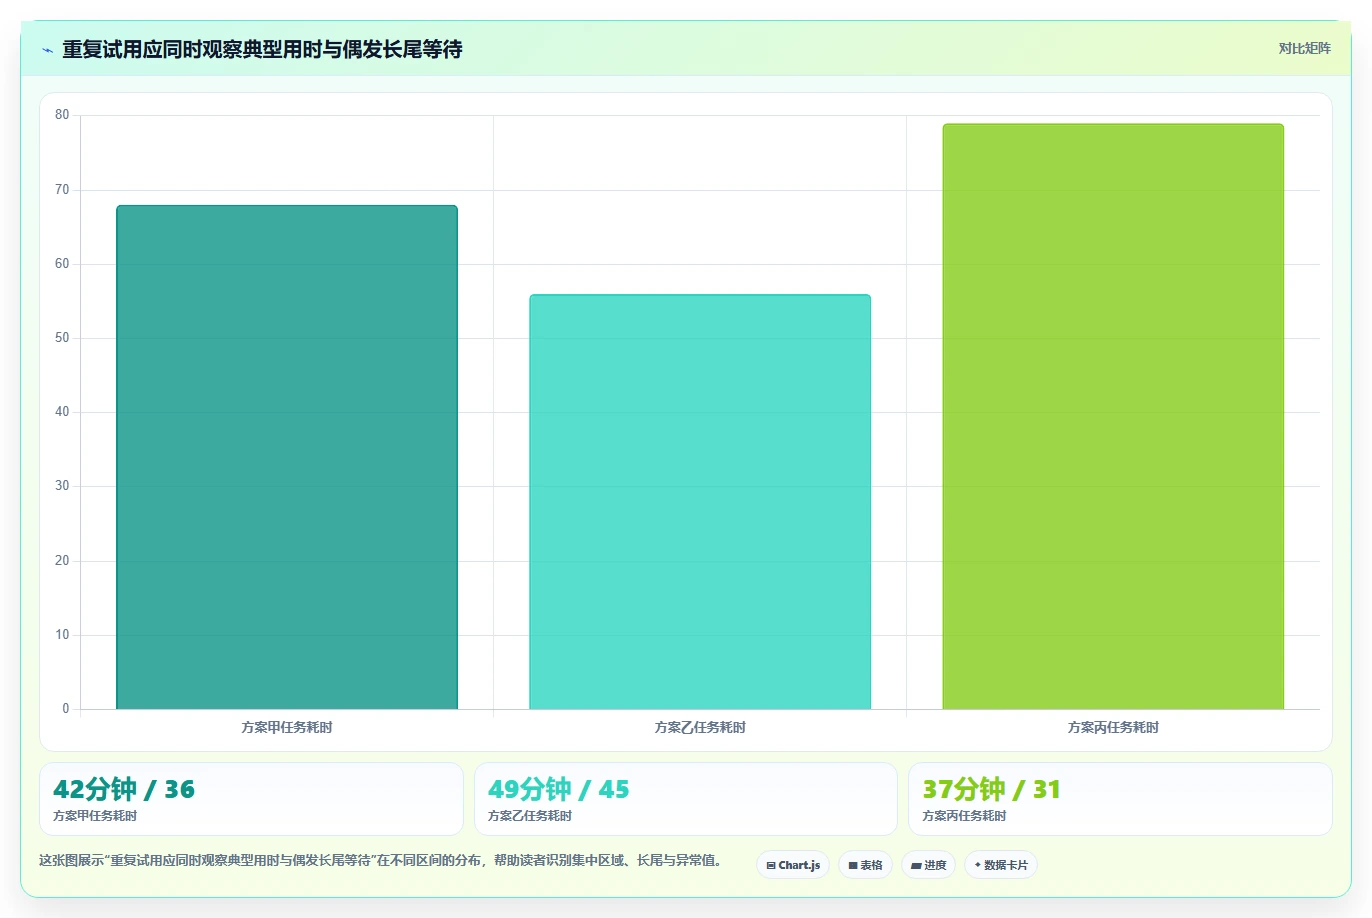Click the 数据卡片 tag chip
Viewport: 1372px width, 918px height.
[1001, 865]
